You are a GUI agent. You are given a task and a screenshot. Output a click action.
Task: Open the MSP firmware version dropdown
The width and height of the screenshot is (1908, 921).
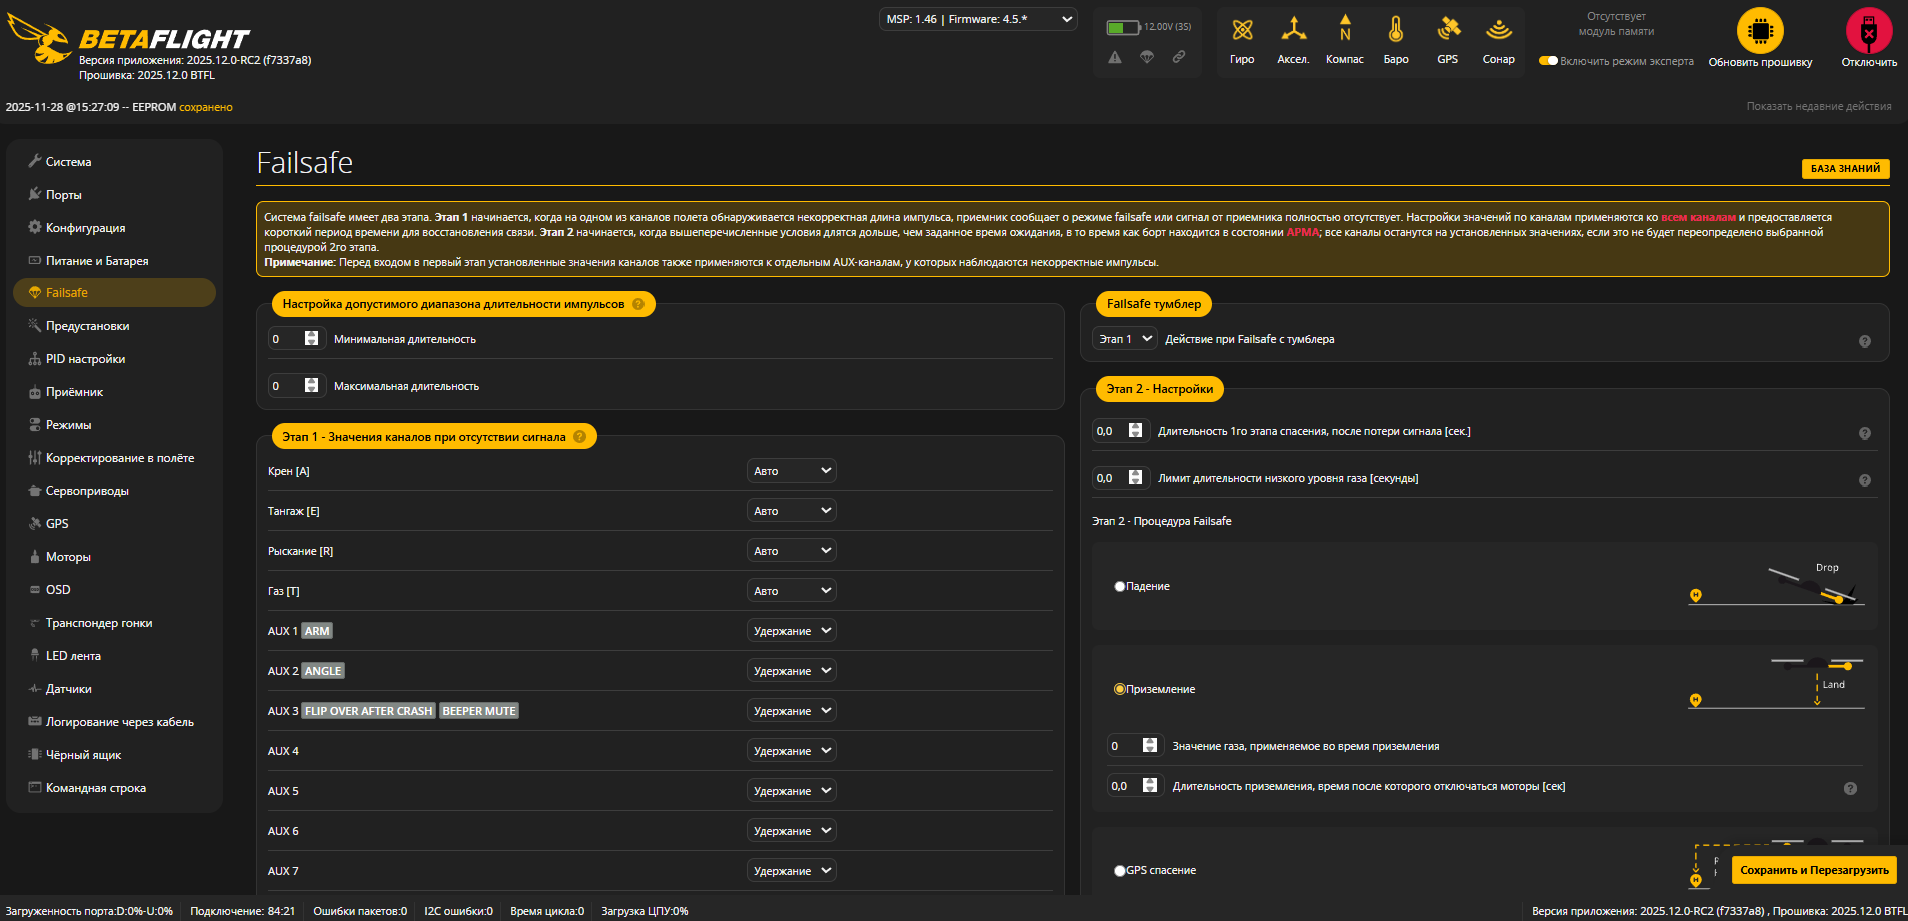(x=977, y=18)
